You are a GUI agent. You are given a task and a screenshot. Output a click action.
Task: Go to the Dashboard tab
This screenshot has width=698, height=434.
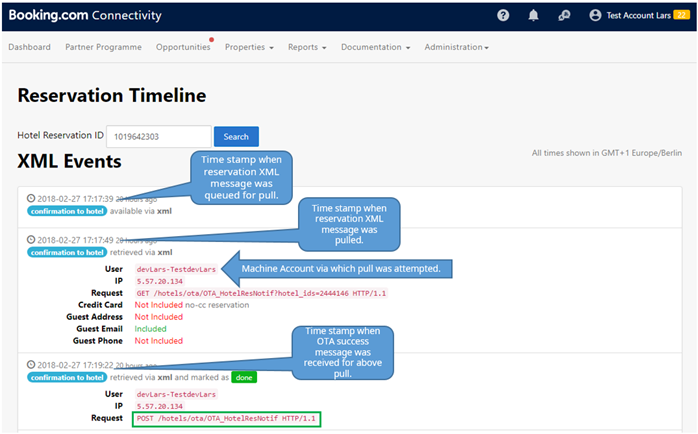coord(30,47)
